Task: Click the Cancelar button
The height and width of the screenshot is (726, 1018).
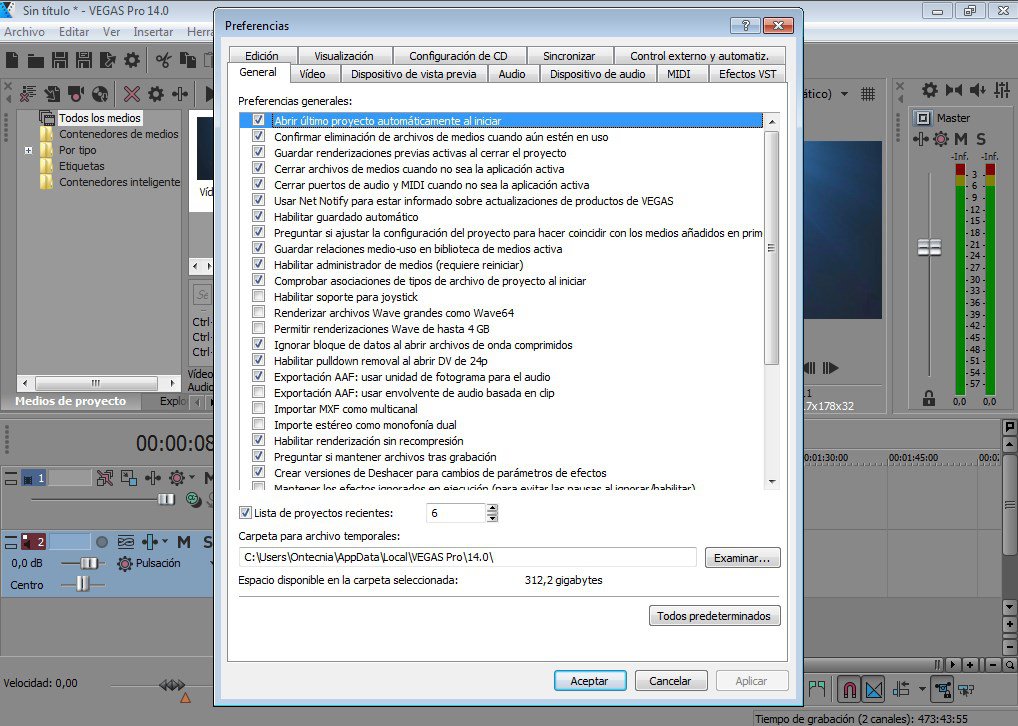Action: point(670,681)
